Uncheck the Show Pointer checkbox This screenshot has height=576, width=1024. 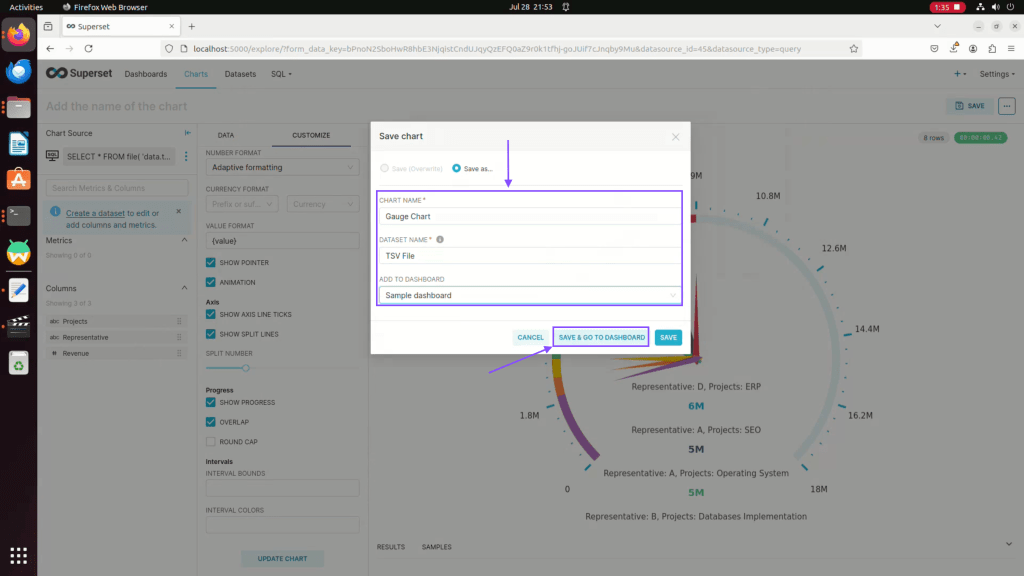pos(211,263)
